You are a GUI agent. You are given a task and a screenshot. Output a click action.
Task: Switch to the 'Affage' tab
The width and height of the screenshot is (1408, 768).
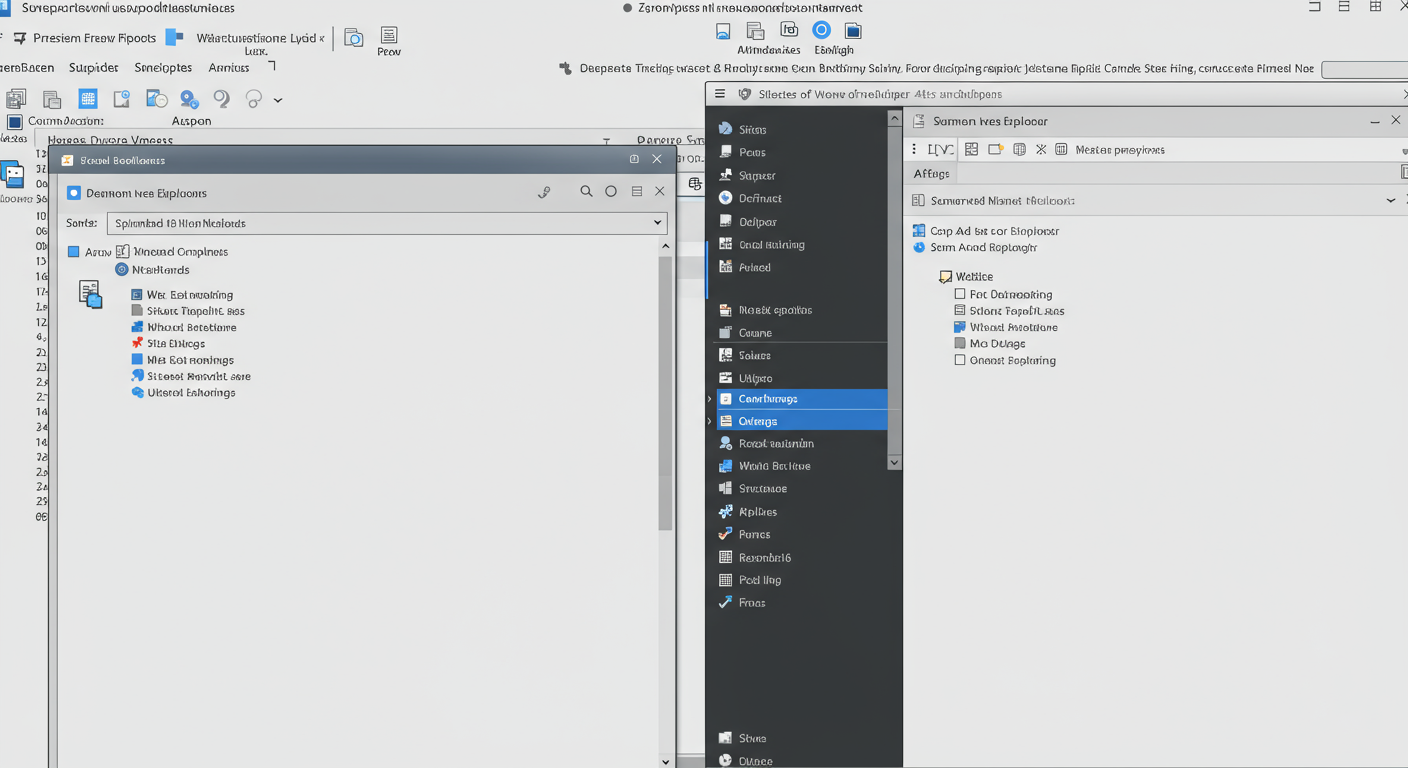point(931,174)
